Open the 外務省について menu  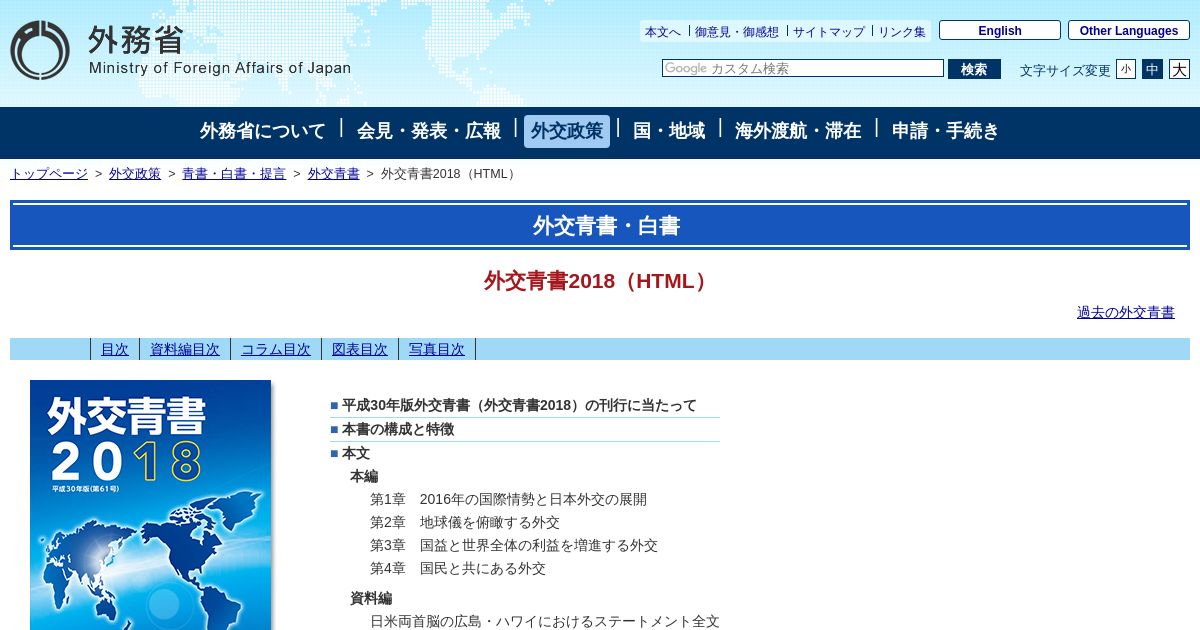point(263,131)
